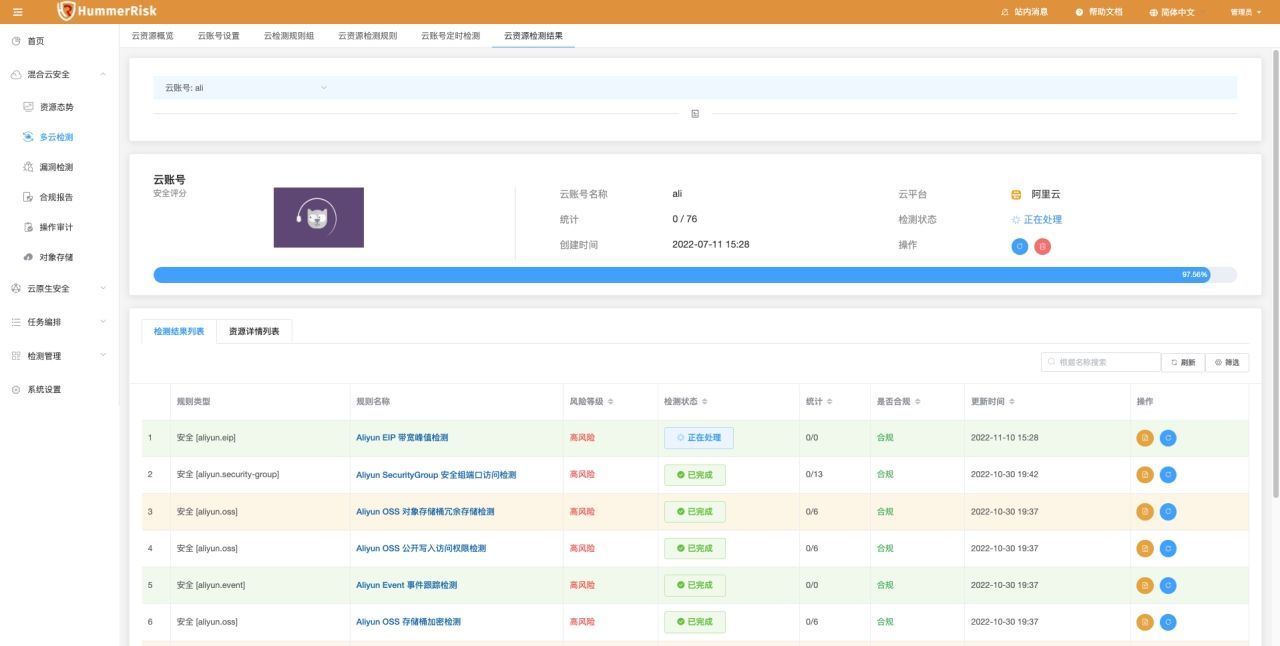Open the 云账号: ali dropdown
This screenshot has width=1280, height=646.
point(246,88)
